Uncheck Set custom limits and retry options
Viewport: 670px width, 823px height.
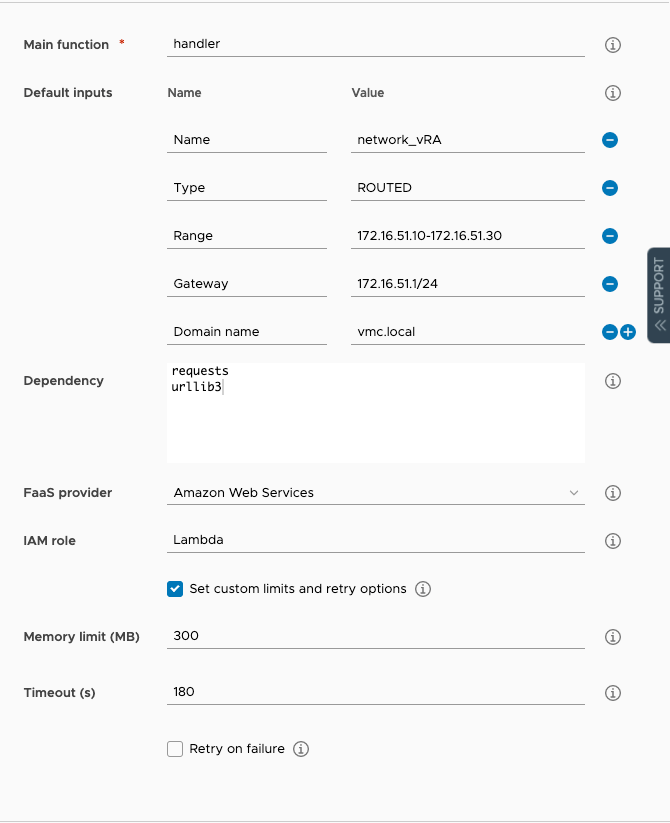tap(175, 589)
